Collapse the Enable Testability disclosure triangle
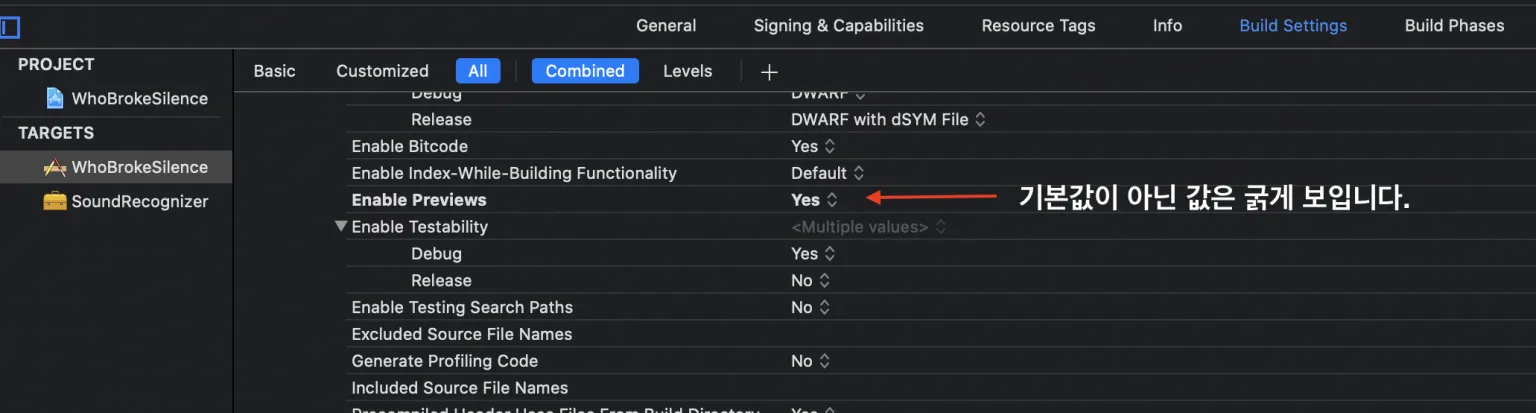 click(341, 227)
